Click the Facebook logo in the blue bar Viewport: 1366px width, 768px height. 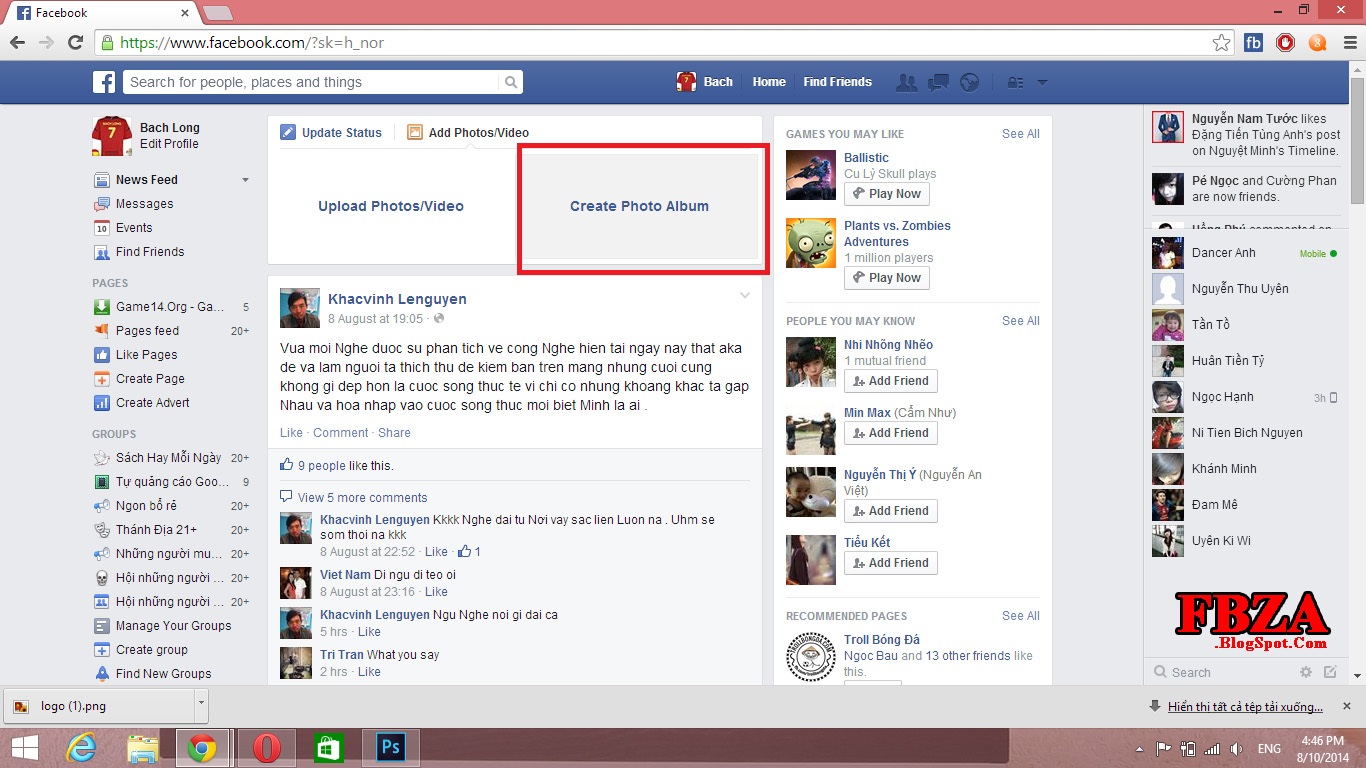104,82
